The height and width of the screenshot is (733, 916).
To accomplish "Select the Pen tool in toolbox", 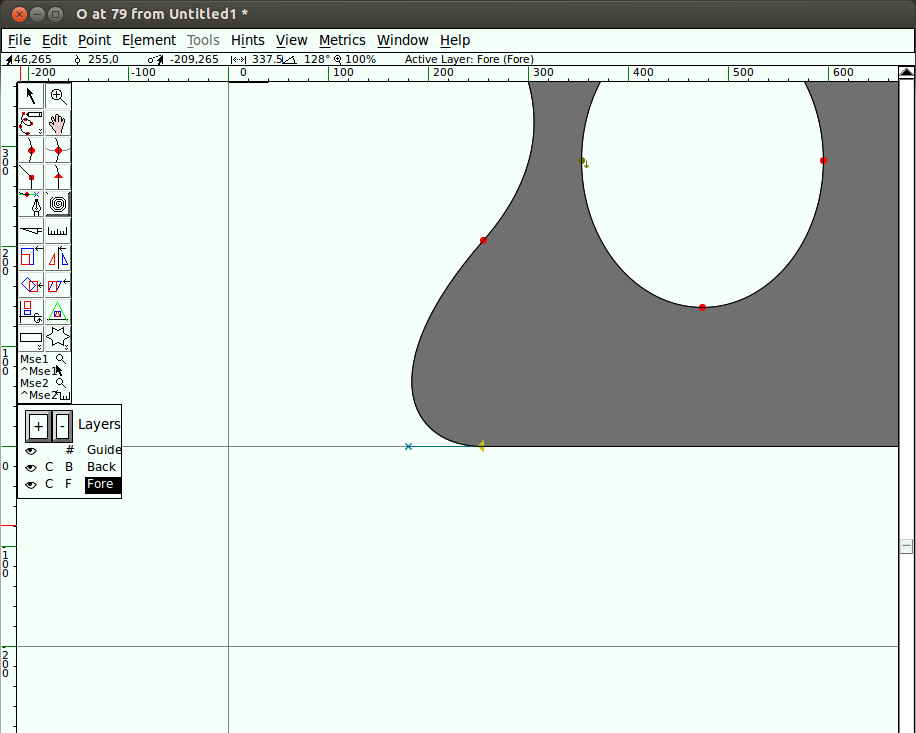I will [x=31, y=205].
